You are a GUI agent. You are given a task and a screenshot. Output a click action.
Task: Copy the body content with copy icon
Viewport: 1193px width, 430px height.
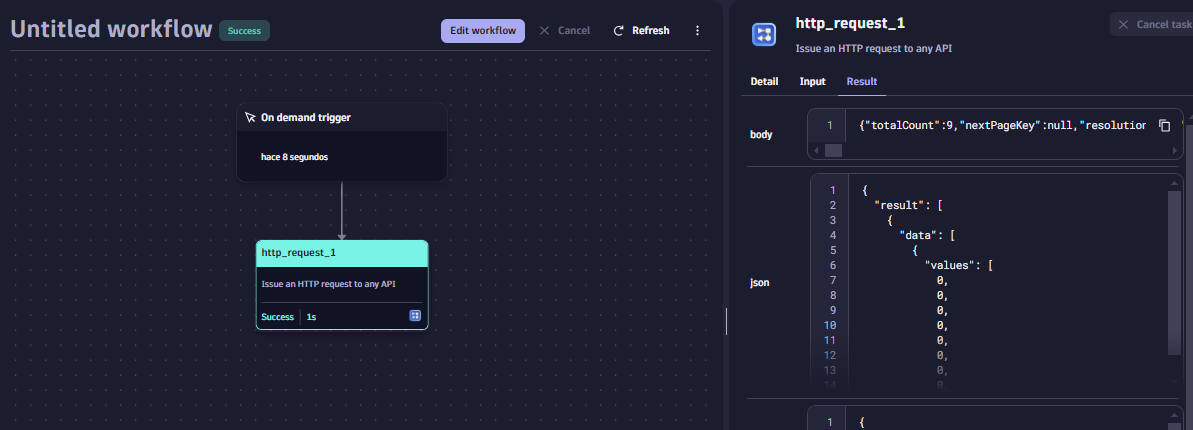tap(1164, 126)
